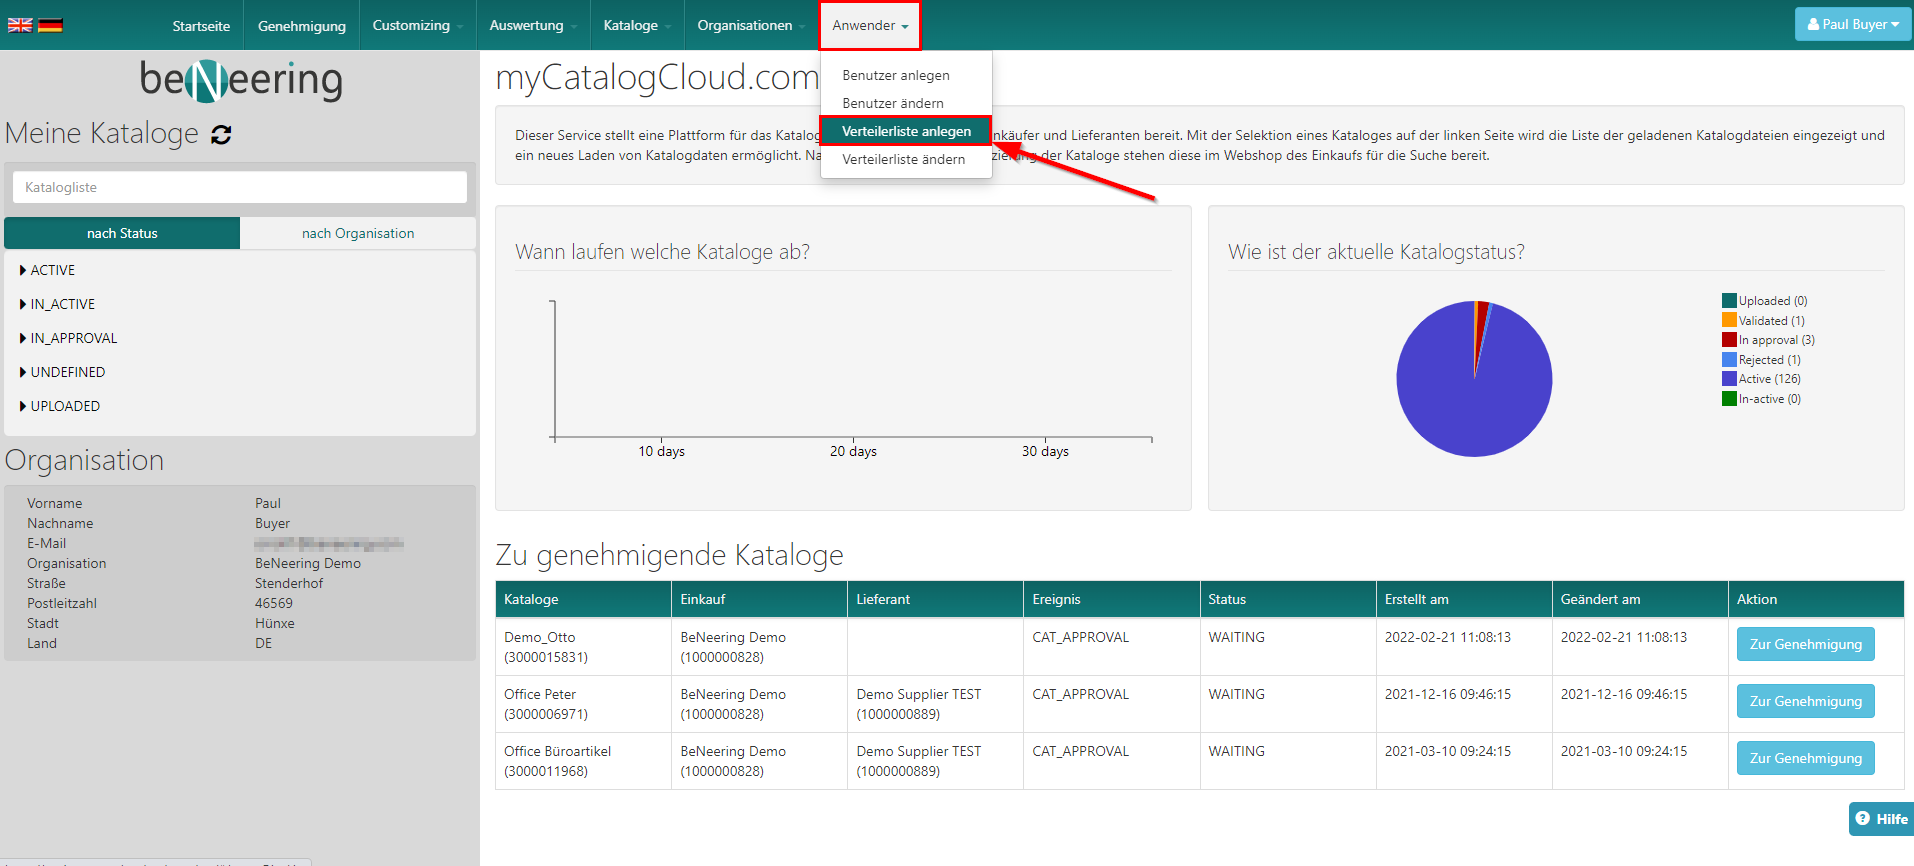Click the Zu genehmigende Kataloge heading
This screenshot has height=866, width=1914.
(670, 555)
